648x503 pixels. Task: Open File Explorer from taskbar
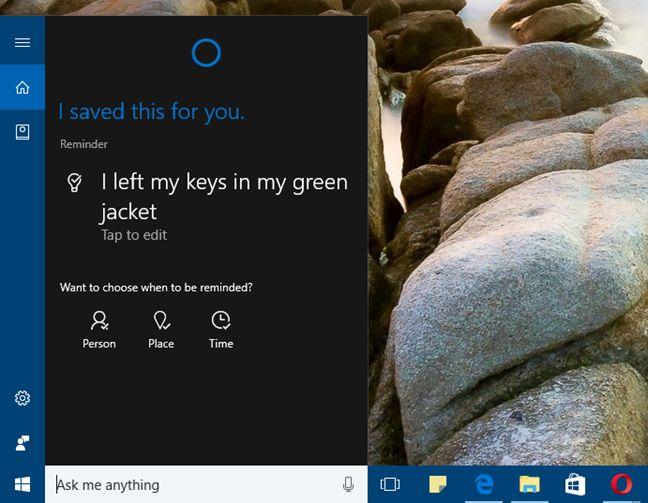pyautogui.click(x=530, y=485)
